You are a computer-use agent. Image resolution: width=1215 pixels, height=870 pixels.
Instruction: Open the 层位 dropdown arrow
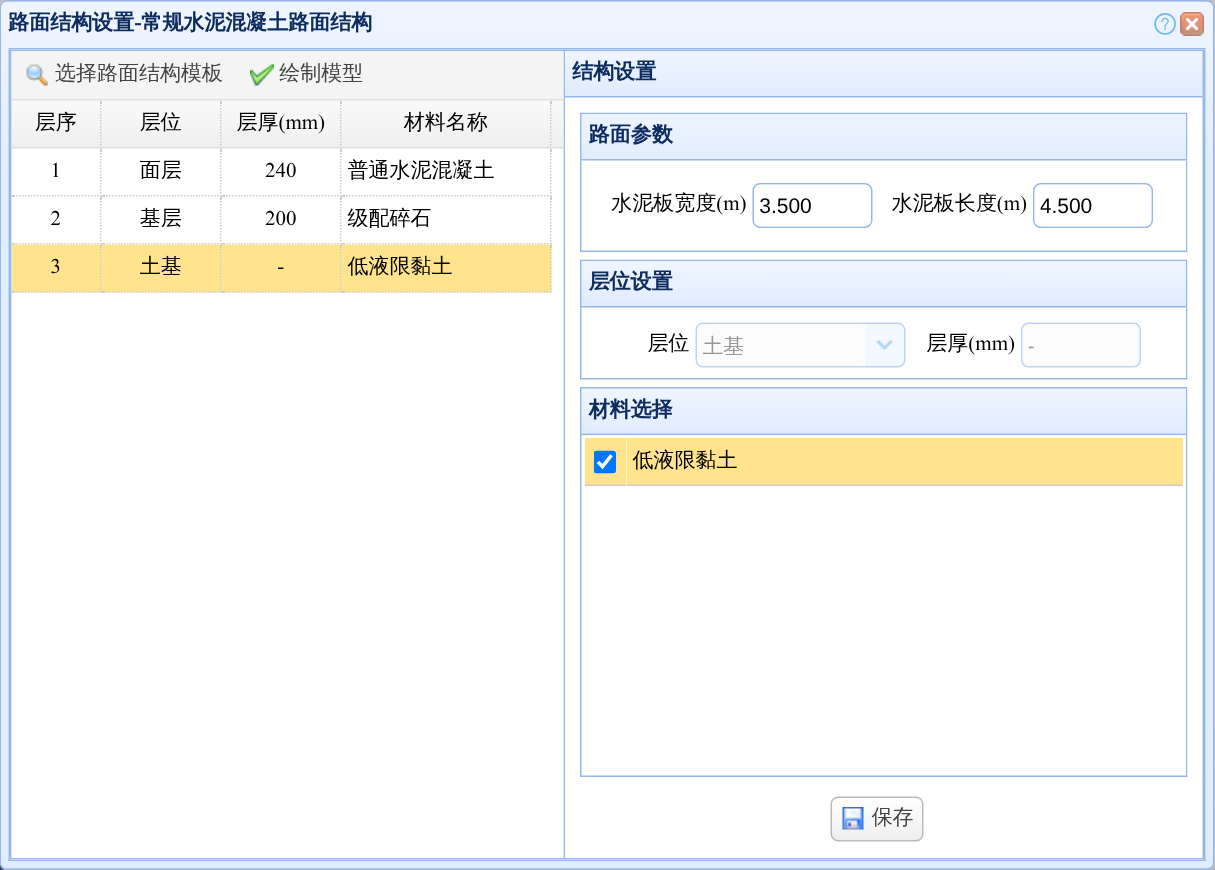[x=884, y=345]
